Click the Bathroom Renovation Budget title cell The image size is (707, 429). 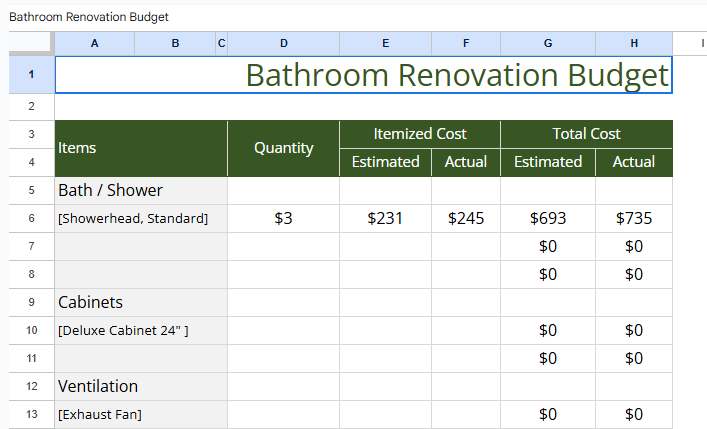coord(363,75)
